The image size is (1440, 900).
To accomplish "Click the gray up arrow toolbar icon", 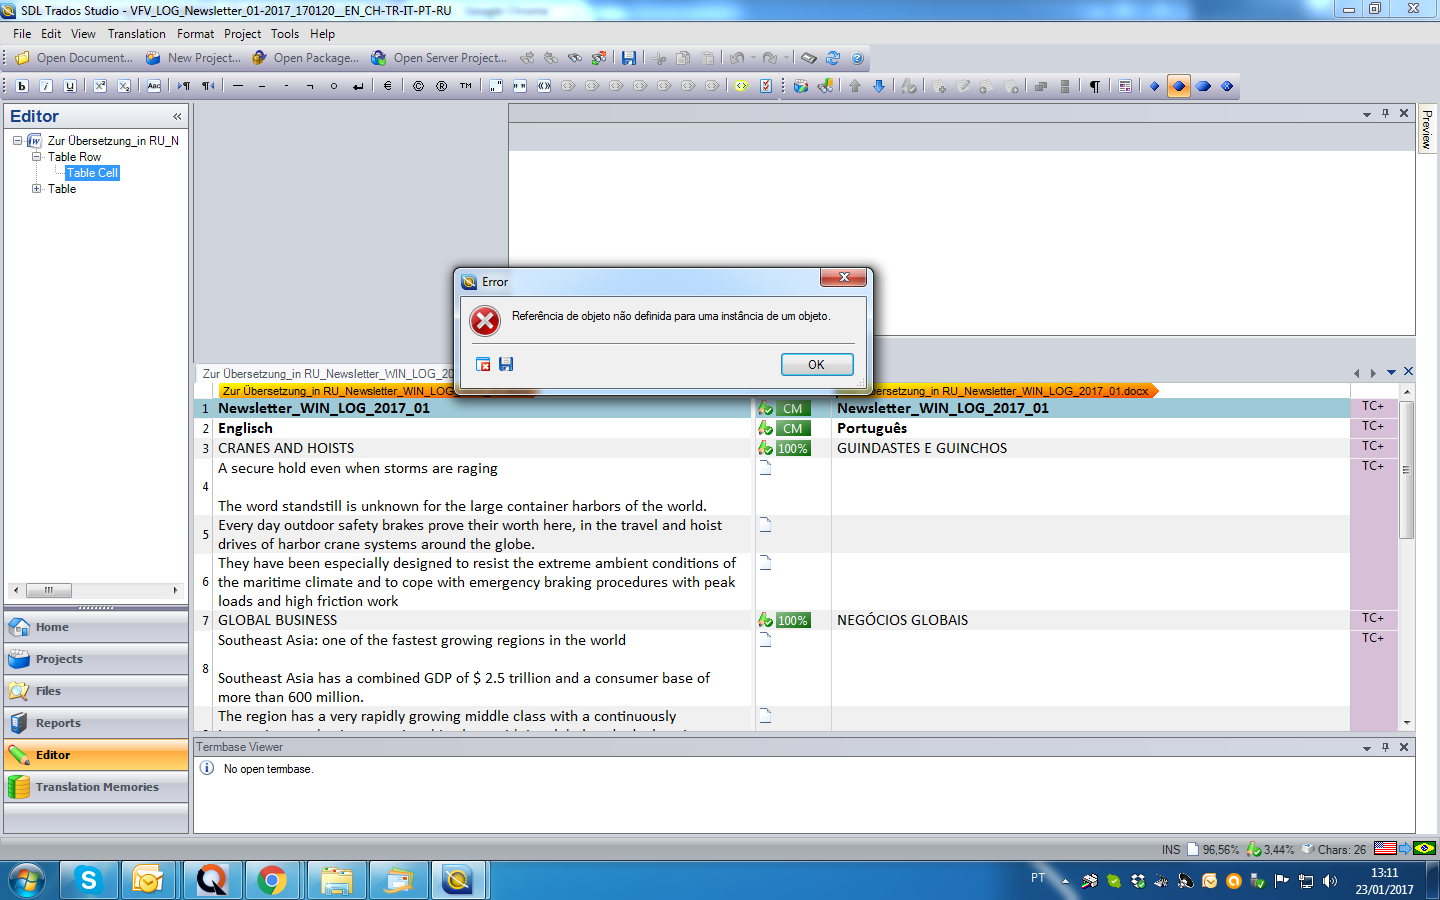I will 855,86.
